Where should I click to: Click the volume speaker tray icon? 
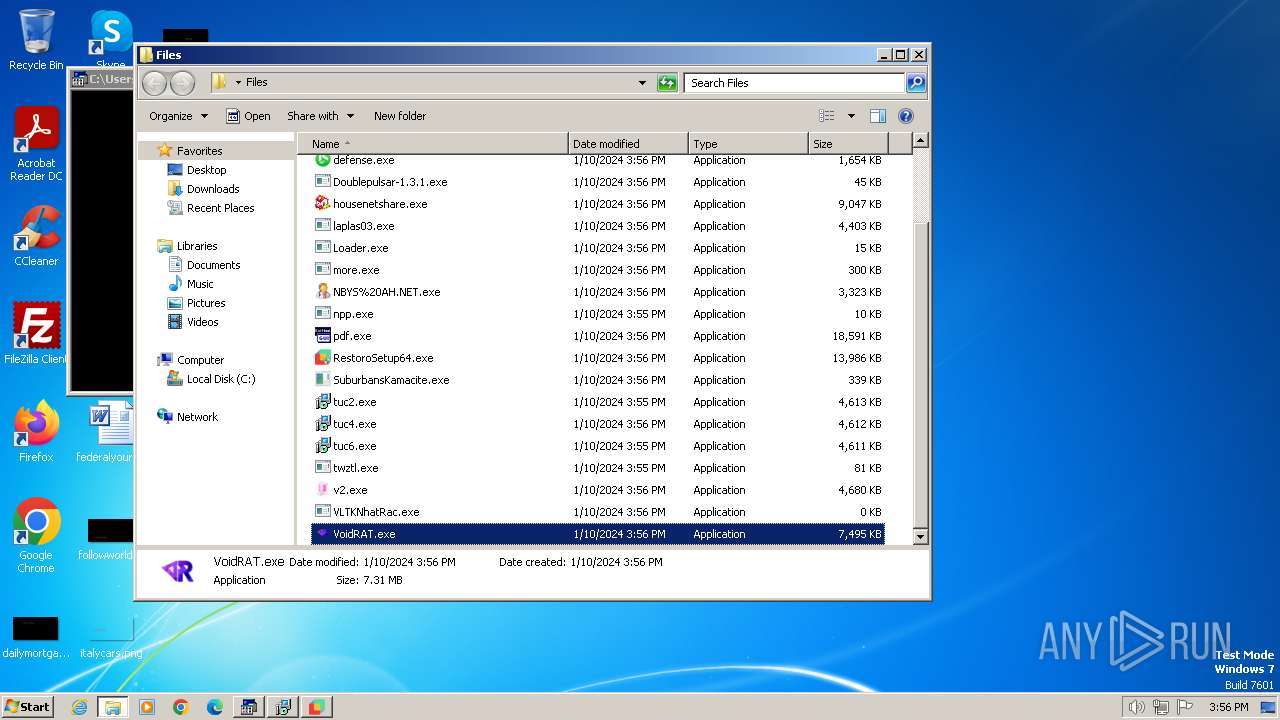1136,707
